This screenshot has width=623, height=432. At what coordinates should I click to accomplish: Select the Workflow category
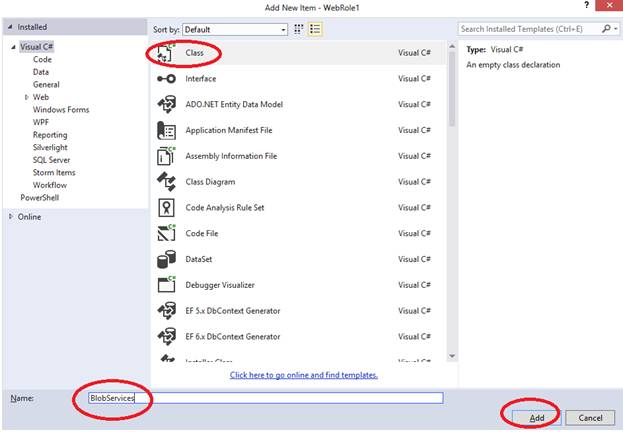coord(50,185)
